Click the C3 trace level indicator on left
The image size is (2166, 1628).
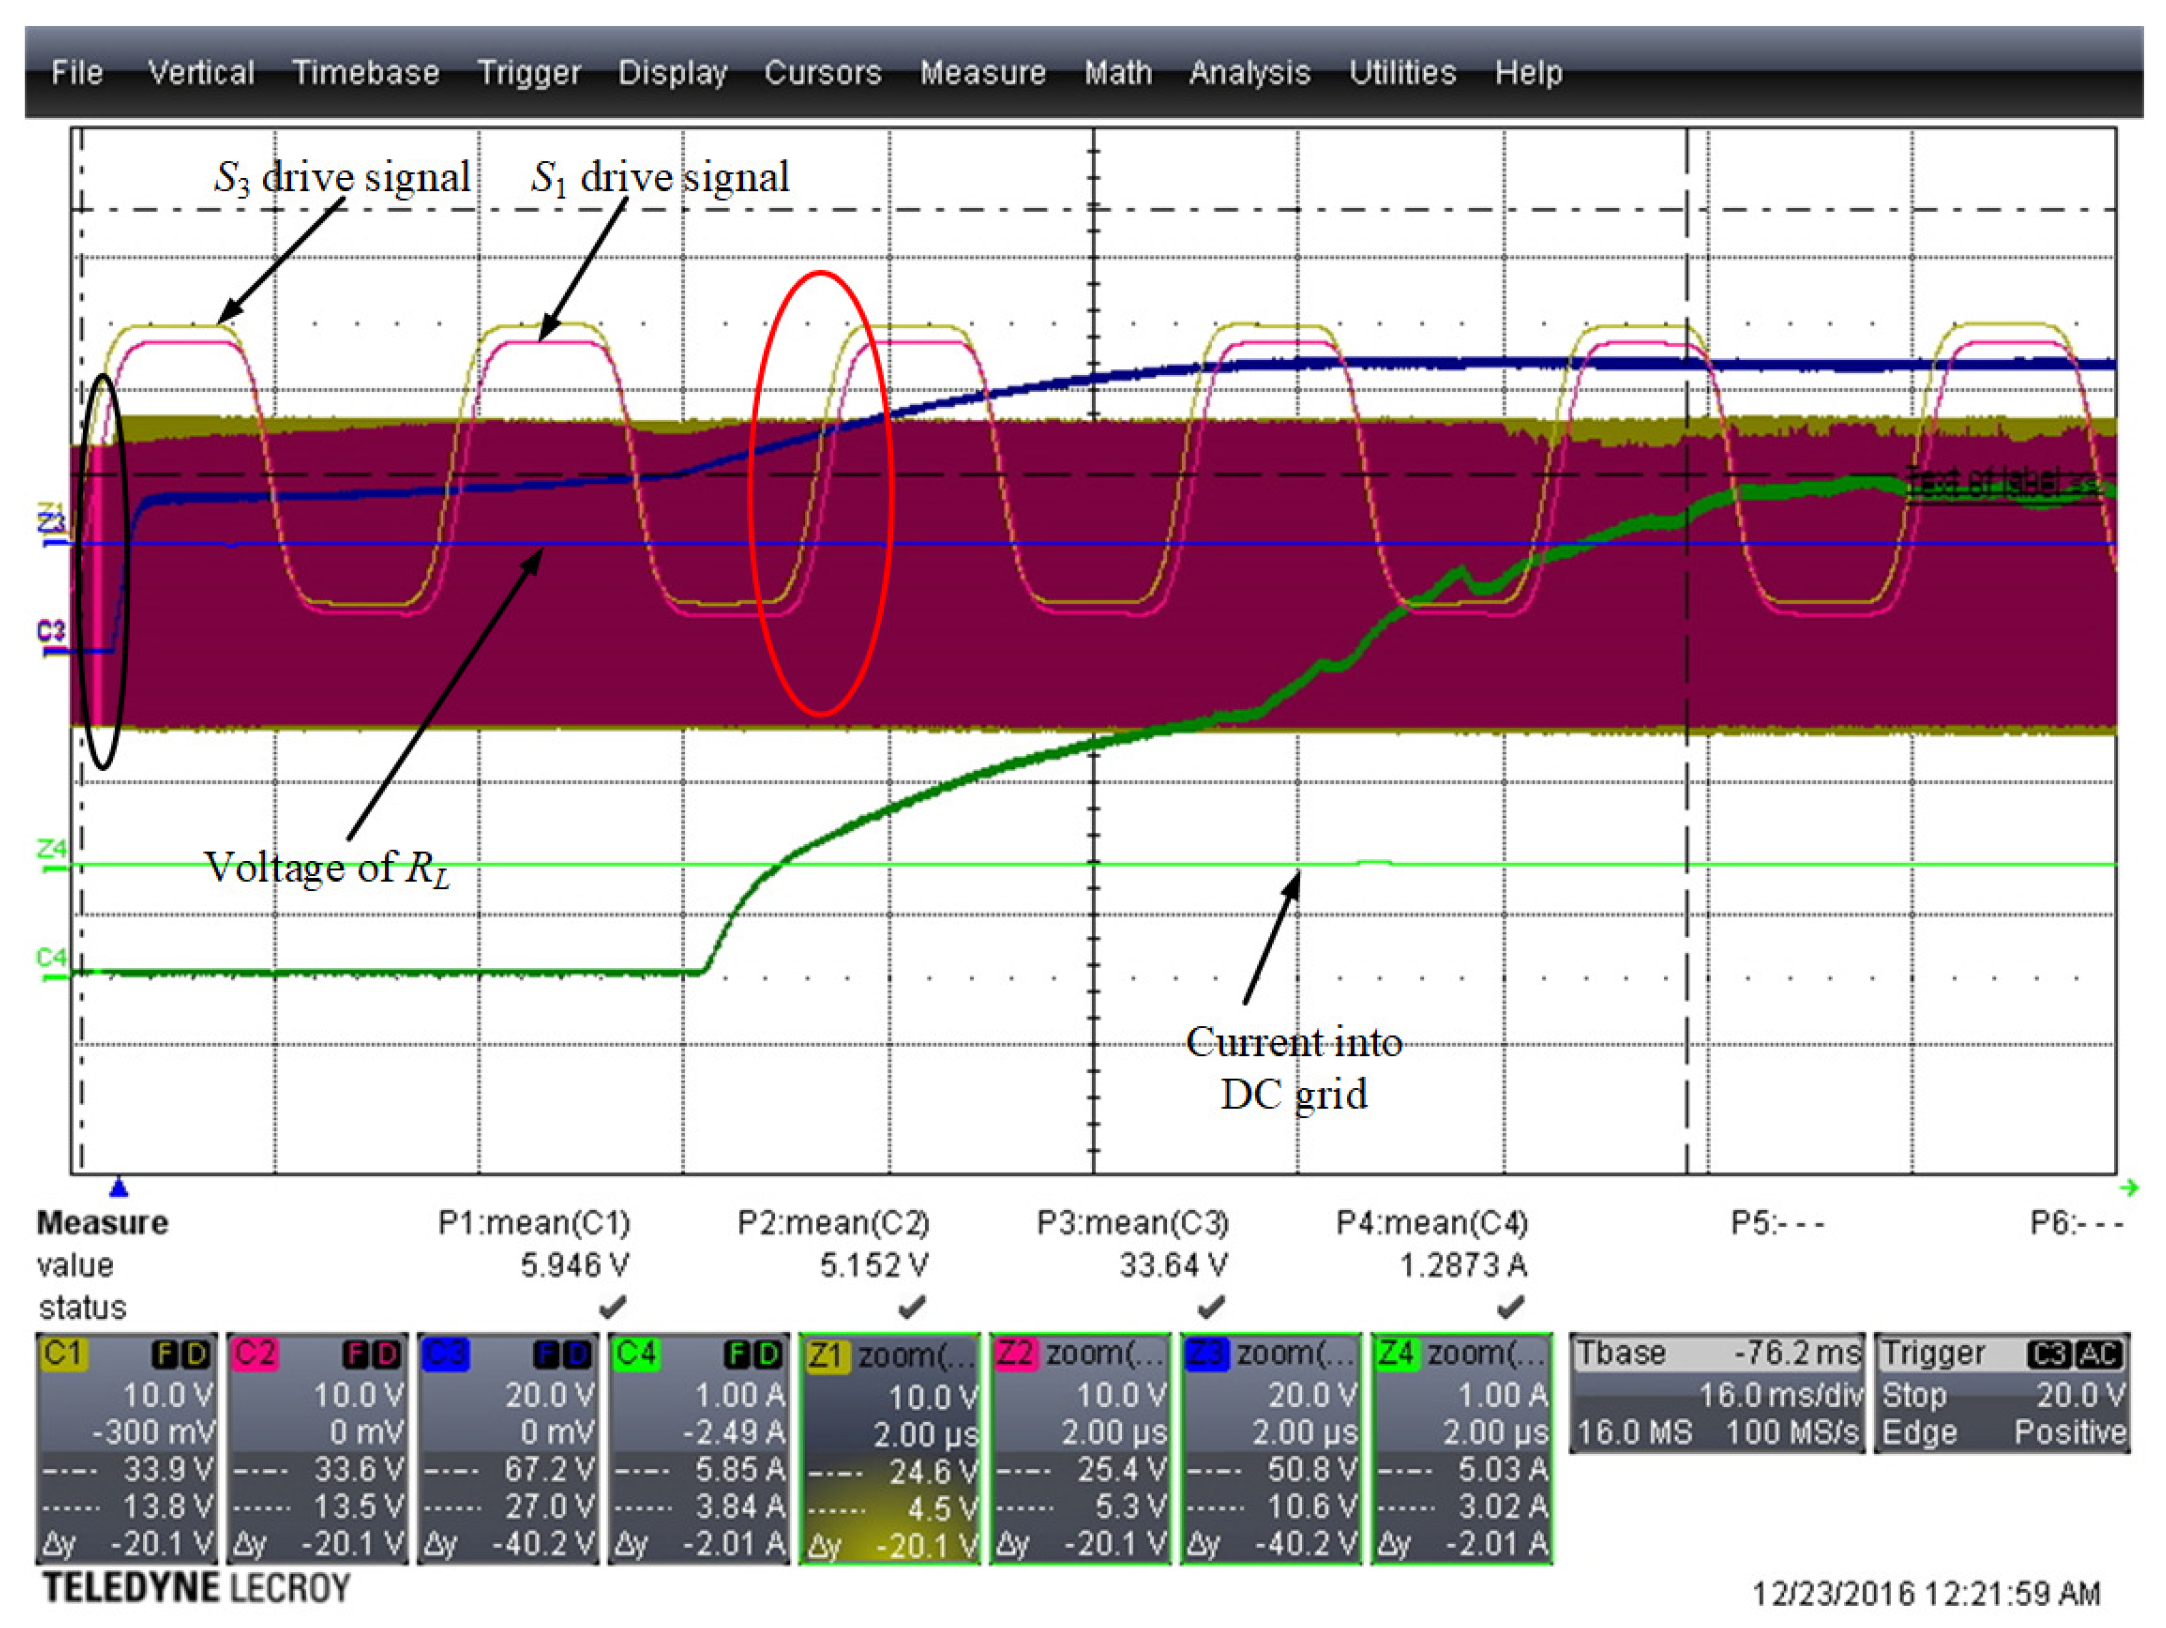[x=51, y=634]
